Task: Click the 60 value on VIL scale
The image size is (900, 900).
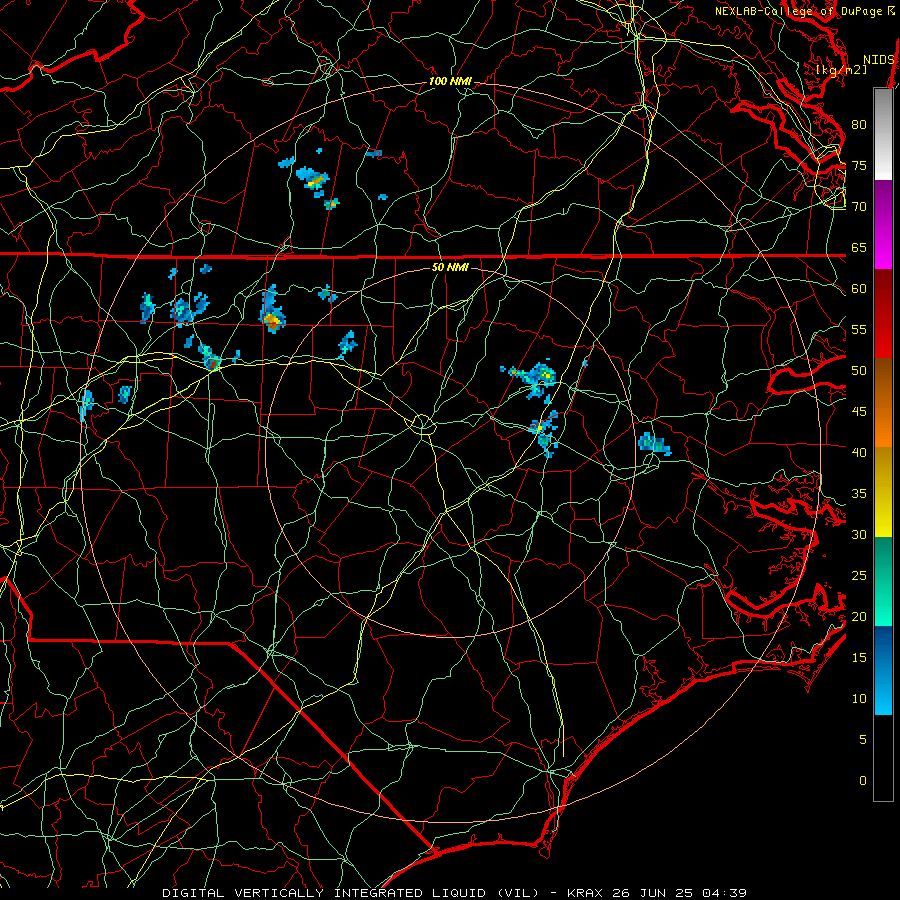Action: point(859,289)
